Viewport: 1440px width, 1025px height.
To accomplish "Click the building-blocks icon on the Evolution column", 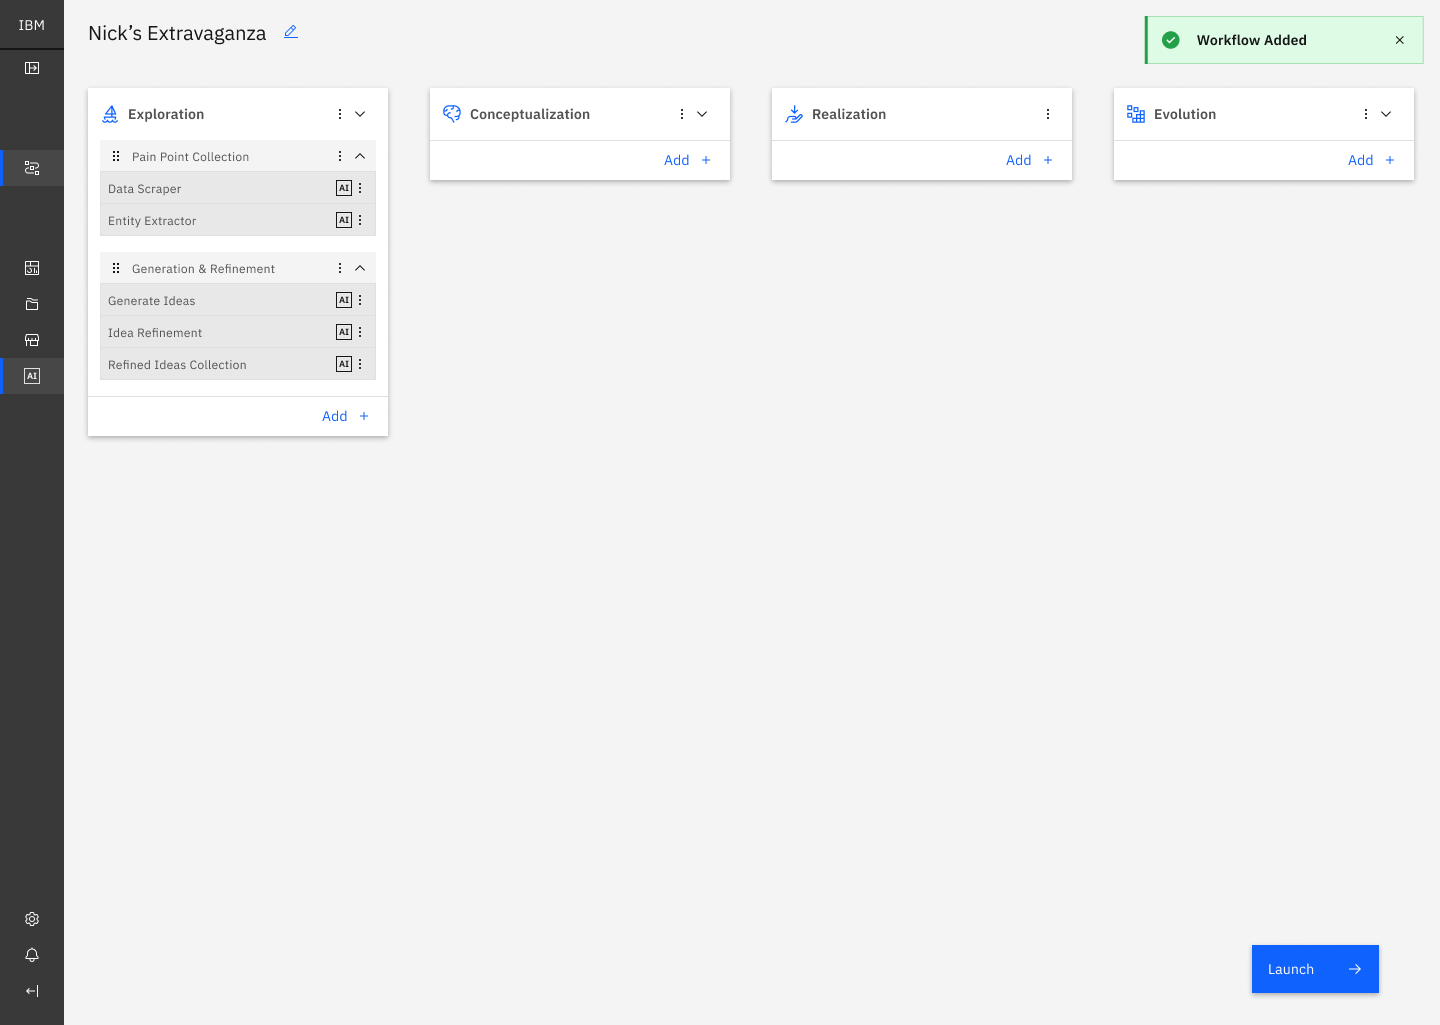I will [1136, 113].
